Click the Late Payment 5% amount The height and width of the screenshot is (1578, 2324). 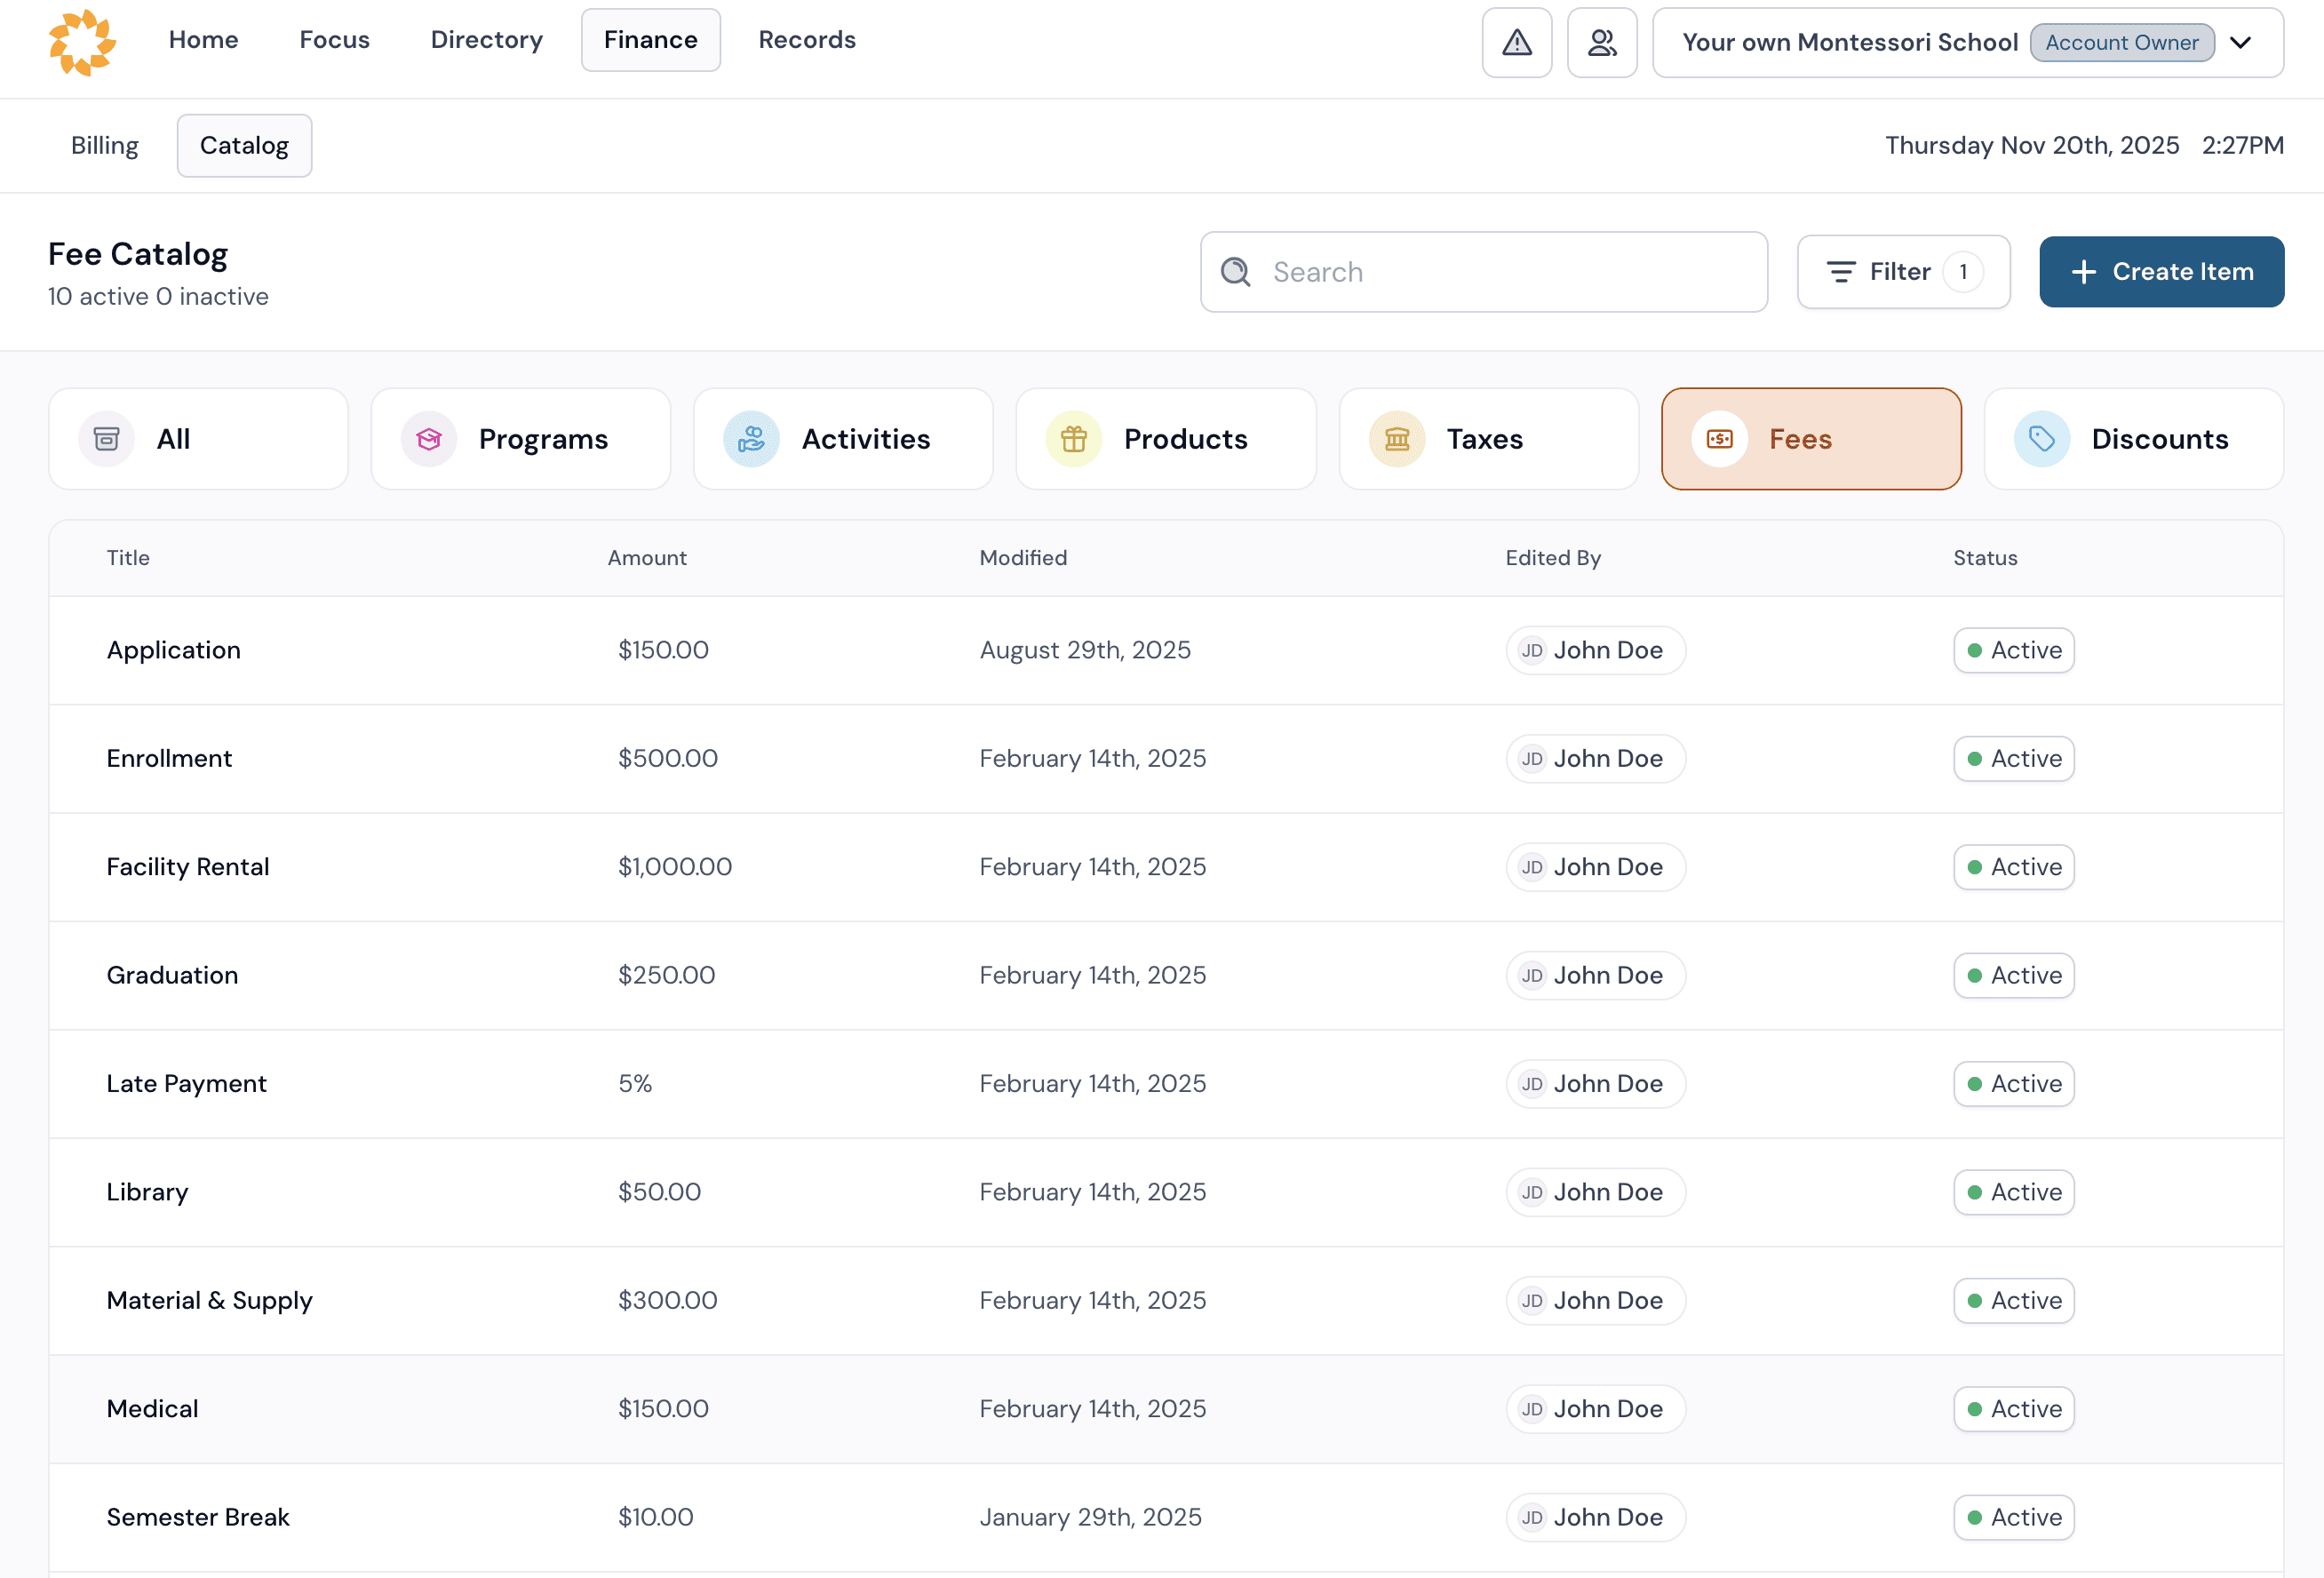click(635, 1084)
